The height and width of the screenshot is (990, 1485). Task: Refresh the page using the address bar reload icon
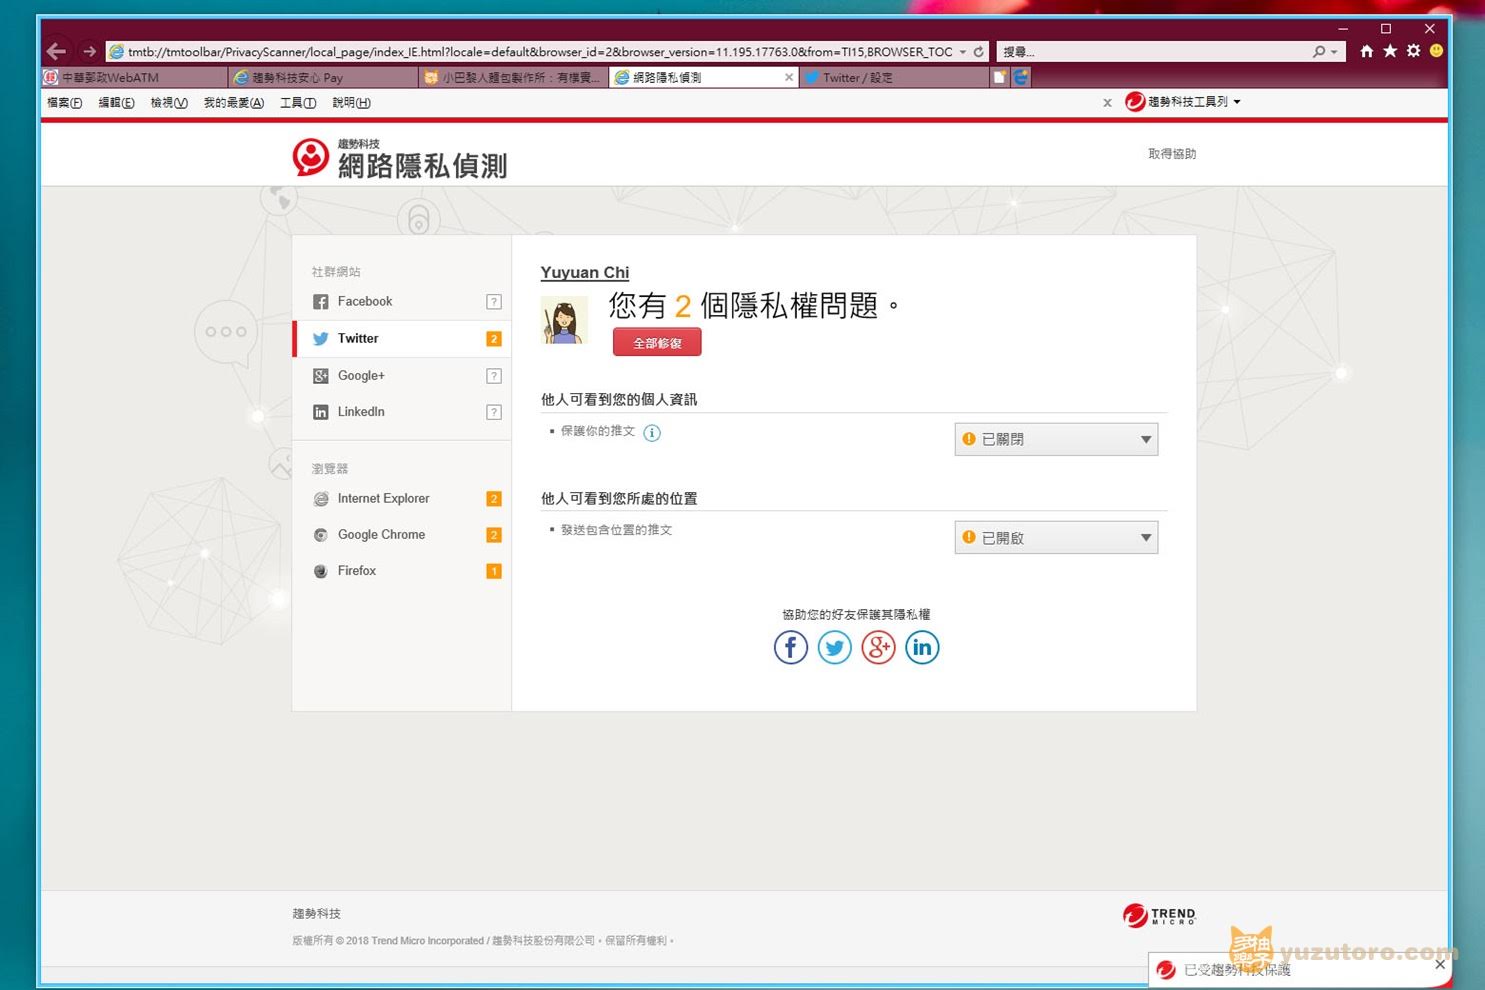[x=979, y=51]
